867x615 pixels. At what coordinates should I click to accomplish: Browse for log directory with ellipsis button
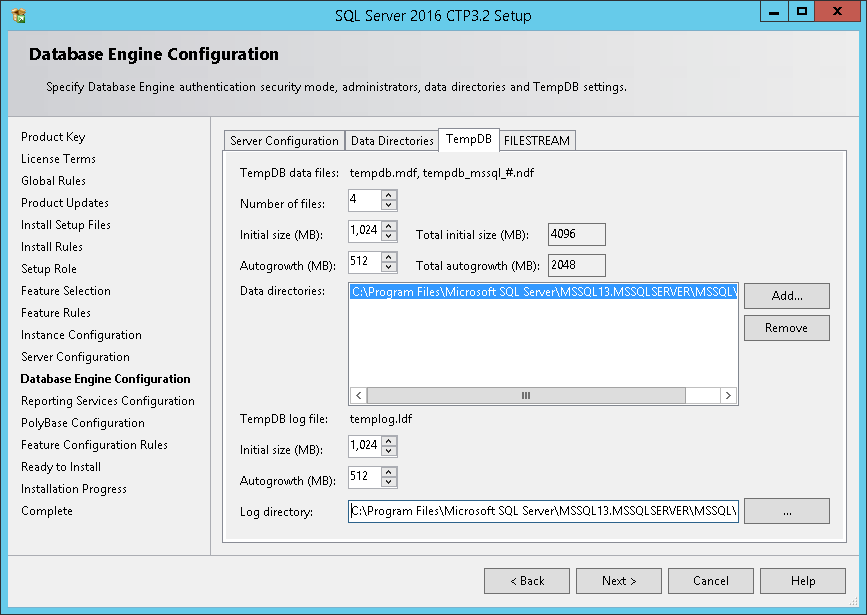click(x=787, y=511)
